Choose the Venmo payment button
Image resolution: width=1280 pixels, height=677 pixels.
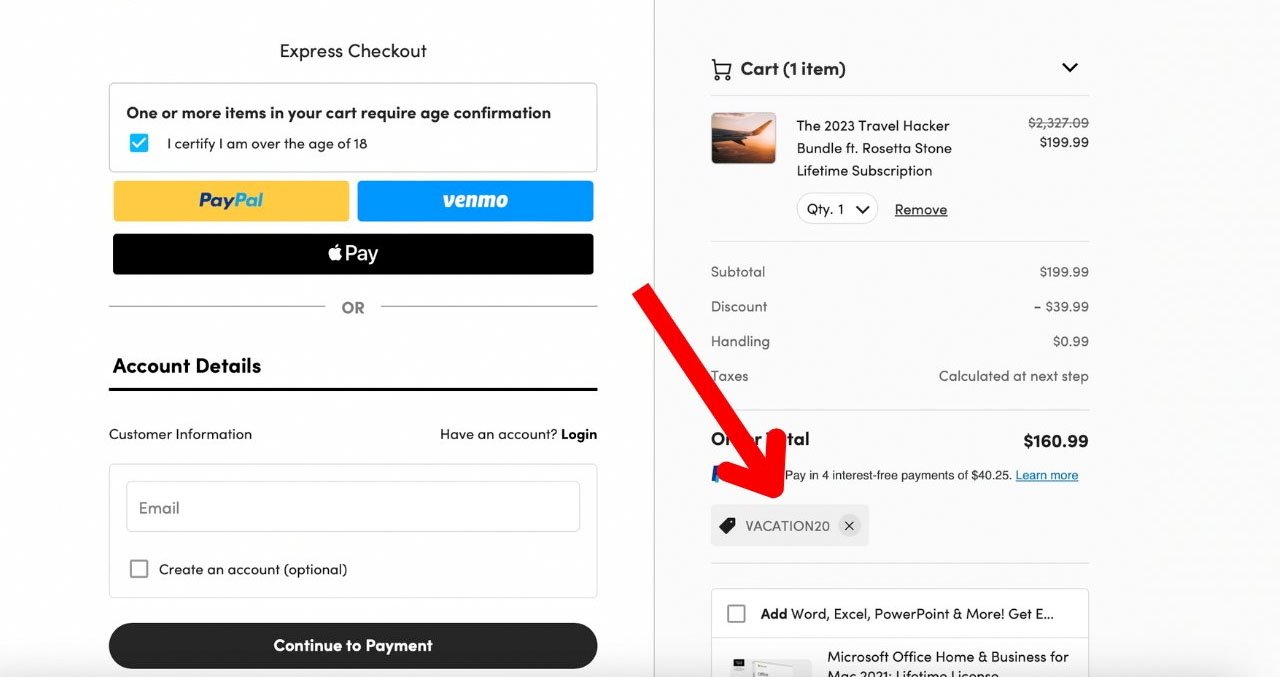[x=475, y=201]
